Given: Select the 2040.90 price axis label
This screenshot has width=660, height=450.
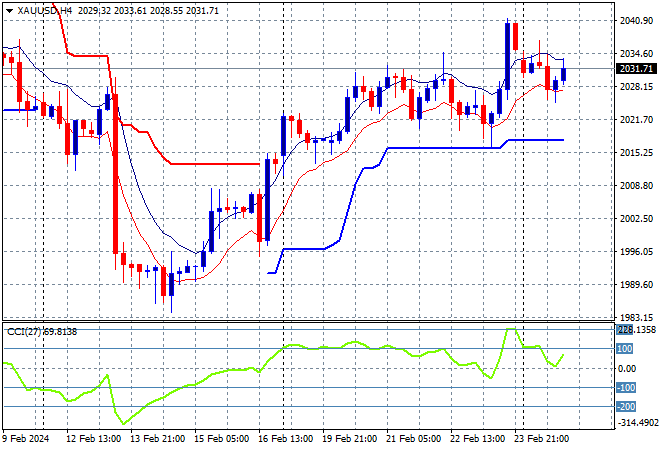Looking at the screenshot, I should point(636,21).
